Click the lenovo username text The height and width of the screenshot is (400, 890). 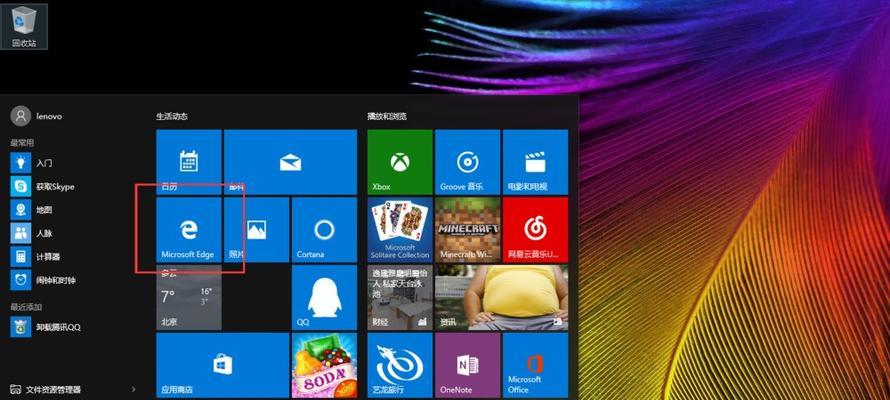[49, 116]
